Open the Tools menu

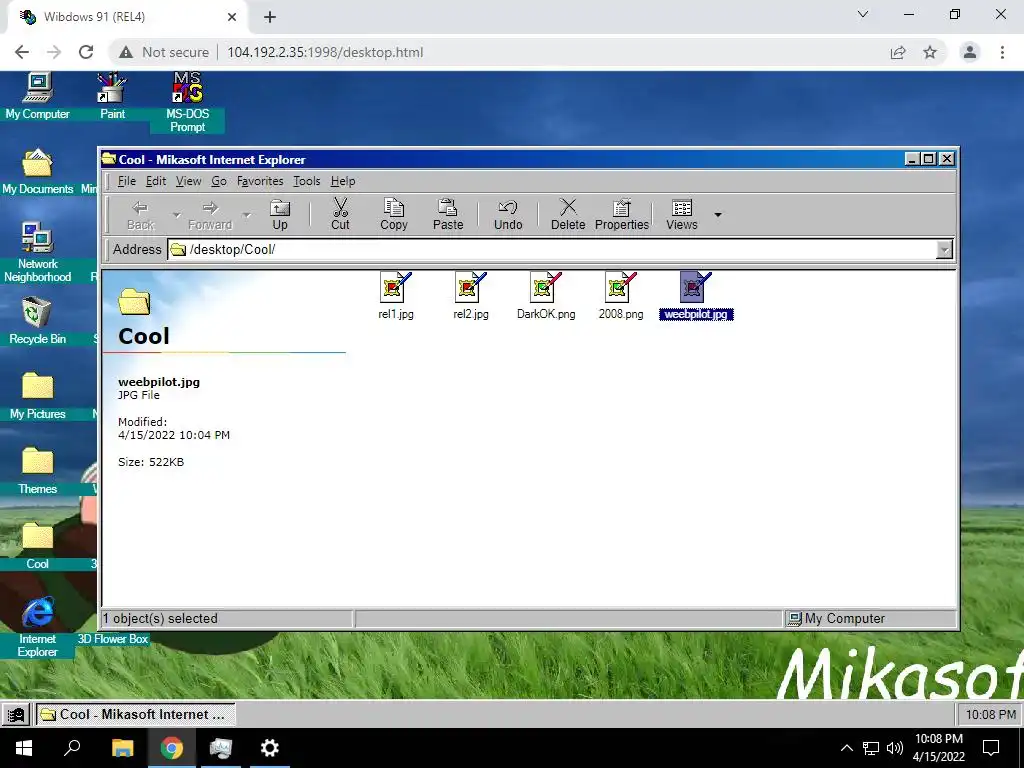tap(306, 181)
